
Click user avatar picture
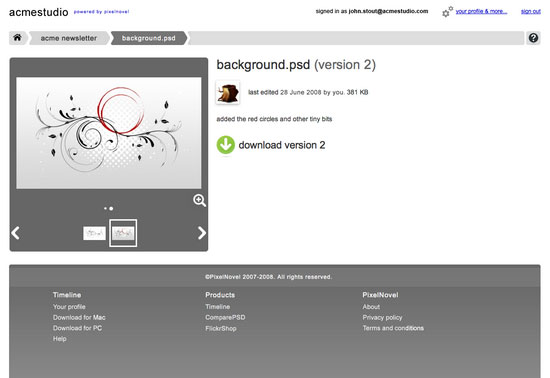pos(228,93)
